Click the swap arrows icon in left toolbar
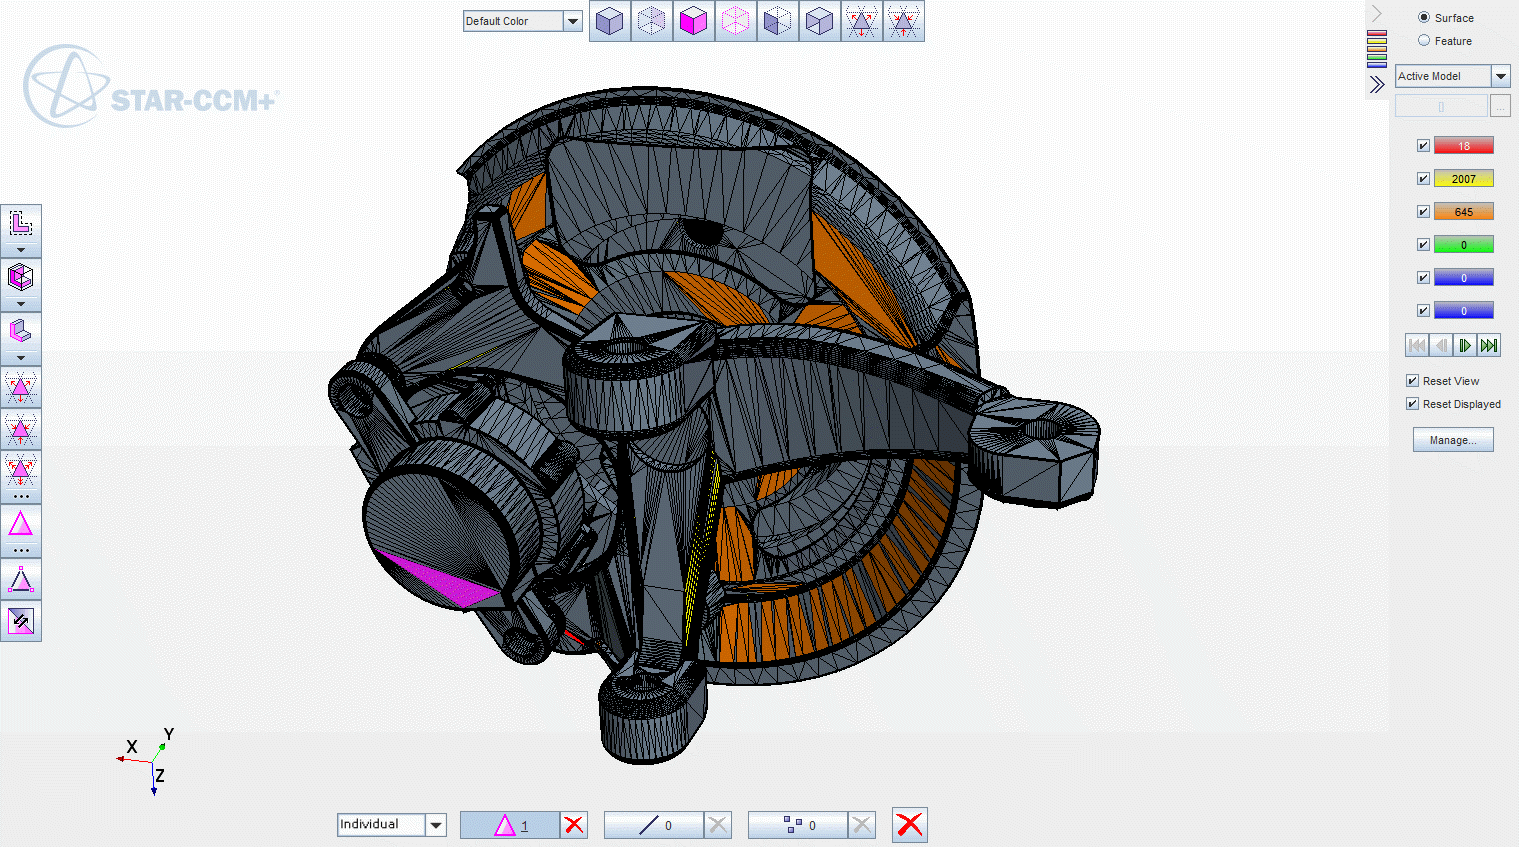 pyautogui.click(x=21, y=622)
